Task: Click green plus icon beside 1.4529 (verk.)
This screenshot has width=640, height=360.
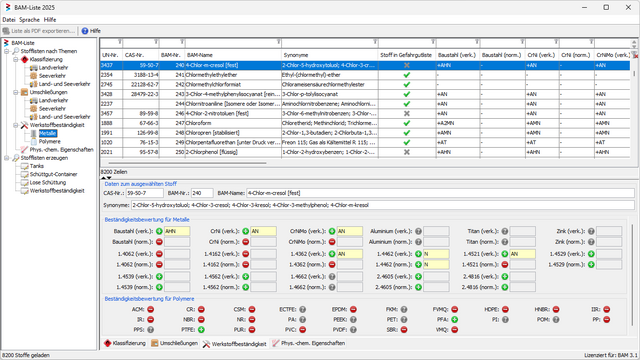Action: [591, 254]
